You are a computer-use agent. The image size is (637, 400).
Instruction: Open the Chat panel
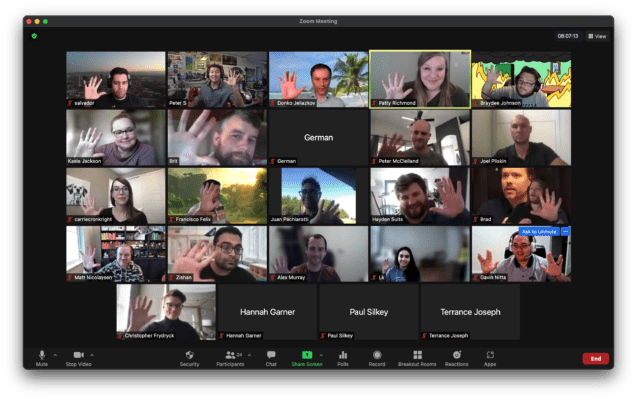[x=271, y=356]
